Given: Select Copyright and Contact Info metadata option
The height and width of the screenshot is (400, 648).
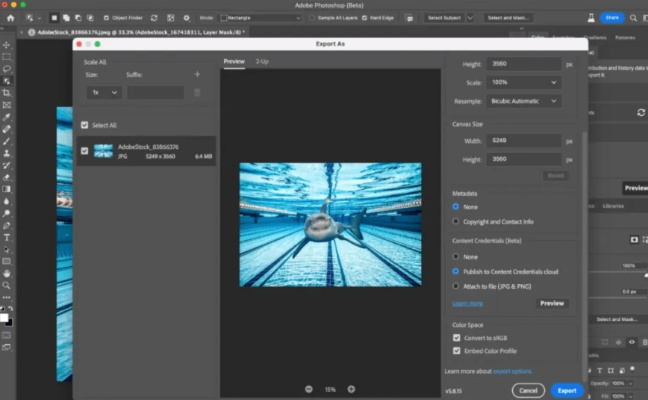Looking at the screenshot, I should point(457,221).
